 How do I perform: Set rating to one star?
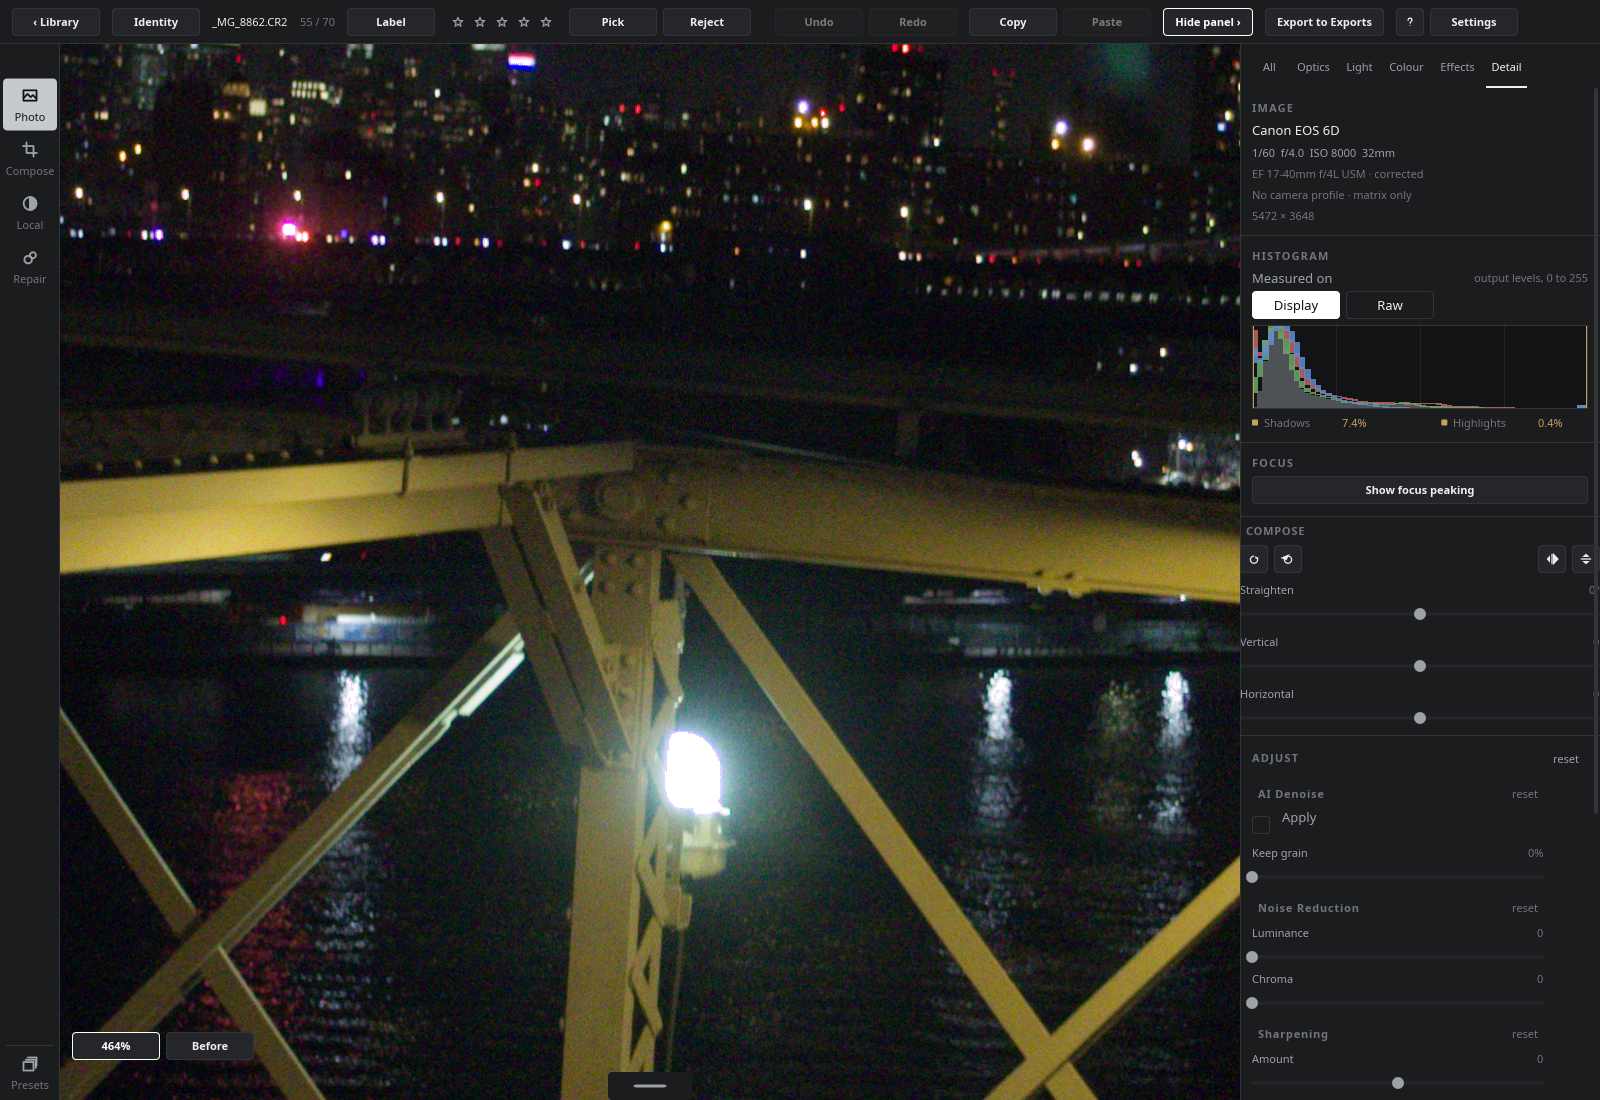tap(458, 22)
